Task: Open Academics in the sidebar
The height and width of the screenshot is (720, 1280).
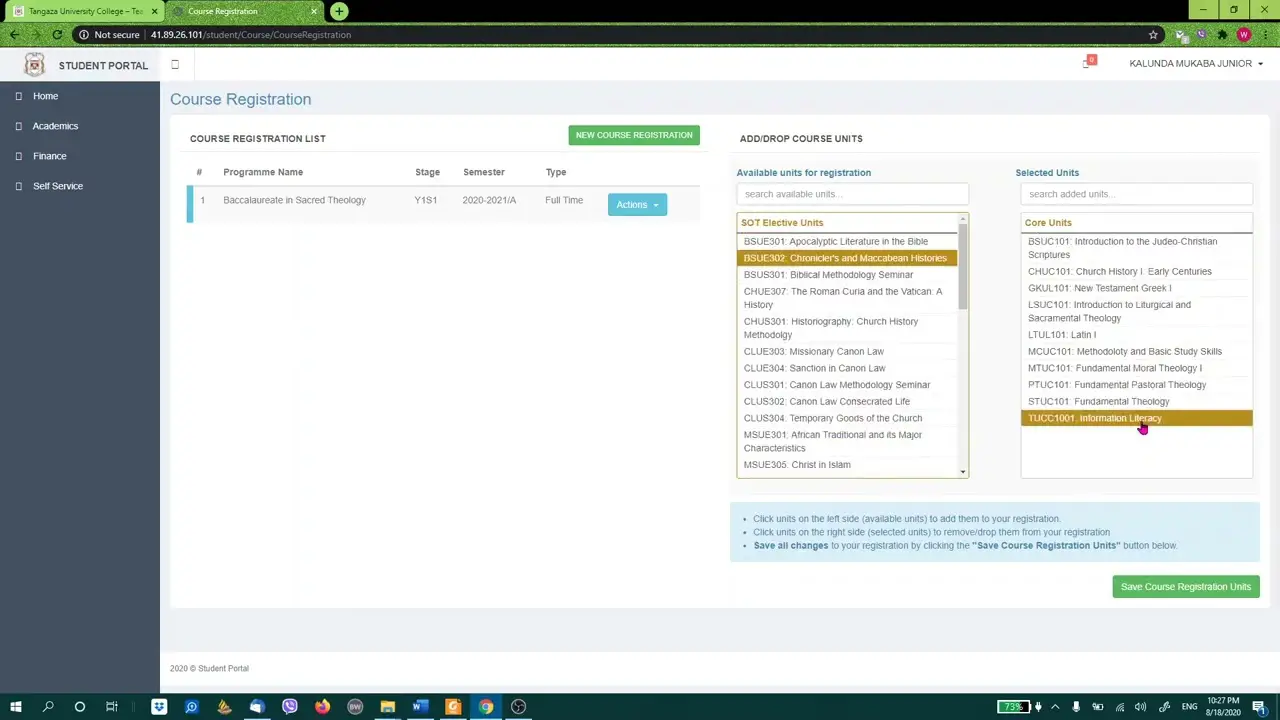Action: pos(55,126)
